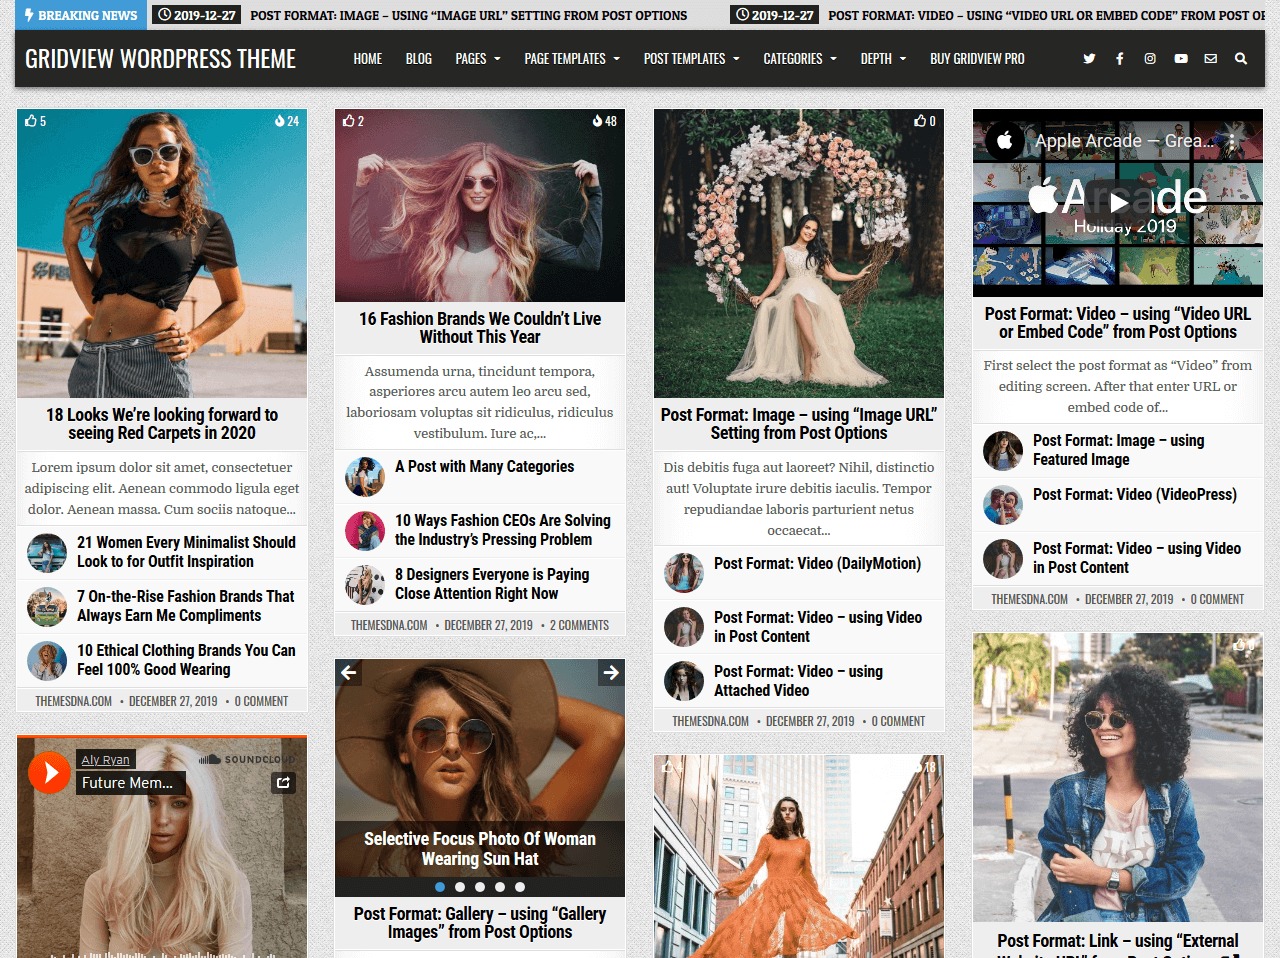
Task: Open the Apple Arcade video options menu
Action: [x=1232, y=141]
